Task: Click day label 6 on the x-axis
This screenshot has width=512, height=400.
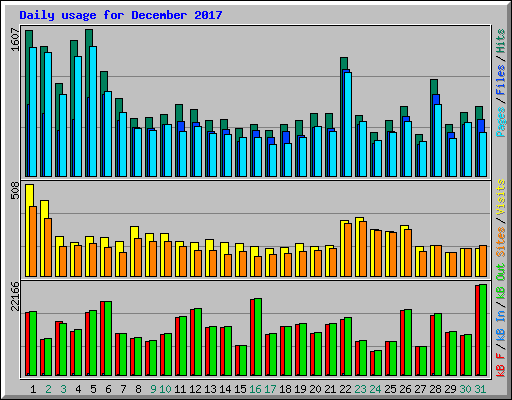Action: pos(108,389)
